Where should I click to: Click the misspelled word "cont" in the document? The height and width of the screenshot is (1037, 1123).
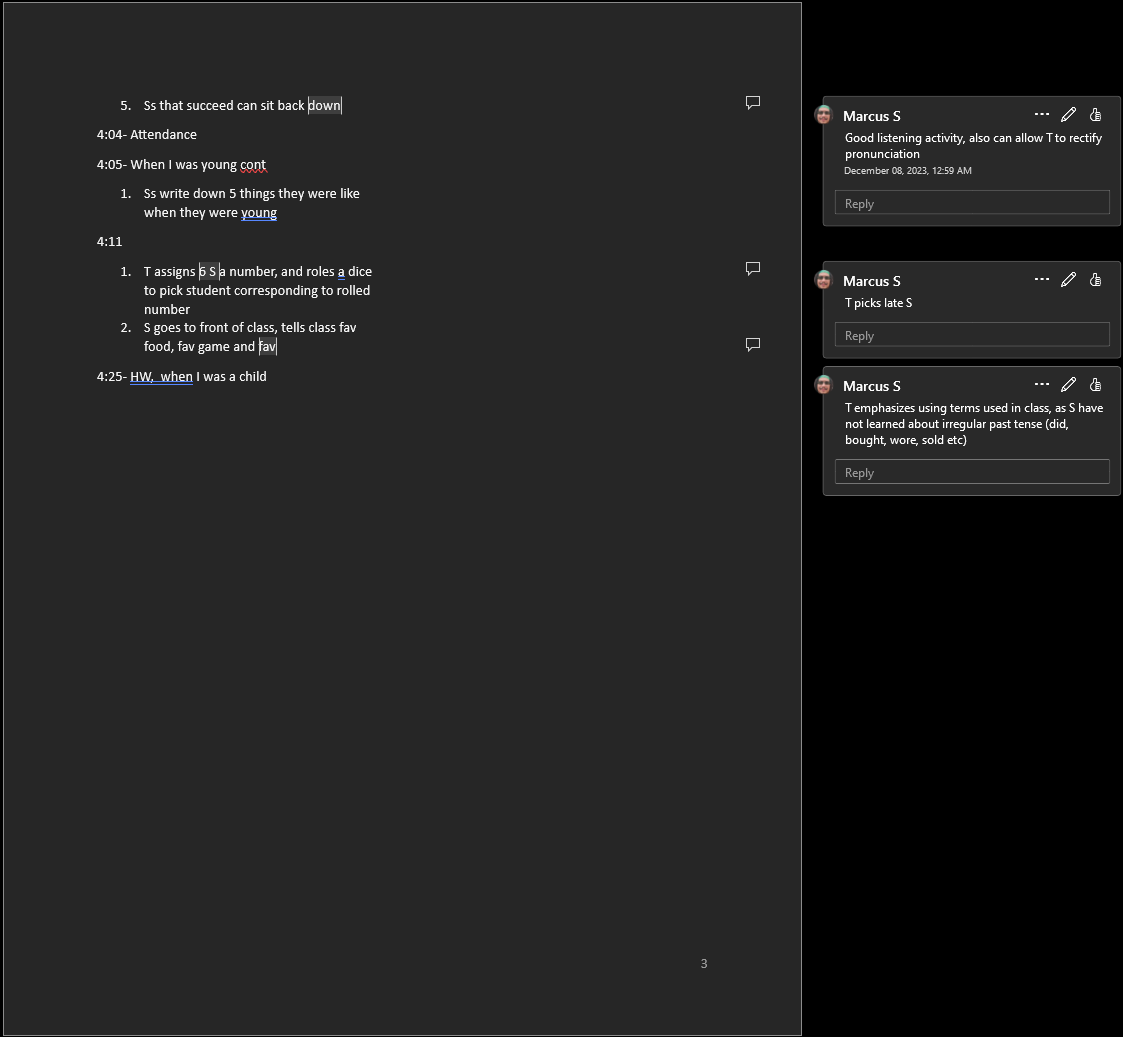(253, 165)
